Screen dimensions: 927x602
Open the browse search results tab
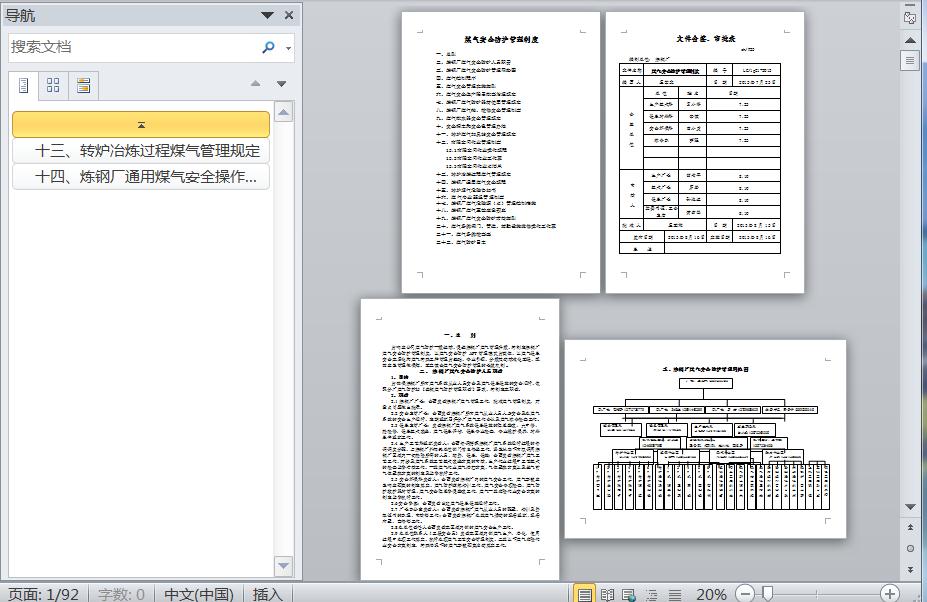click(83, 85)
